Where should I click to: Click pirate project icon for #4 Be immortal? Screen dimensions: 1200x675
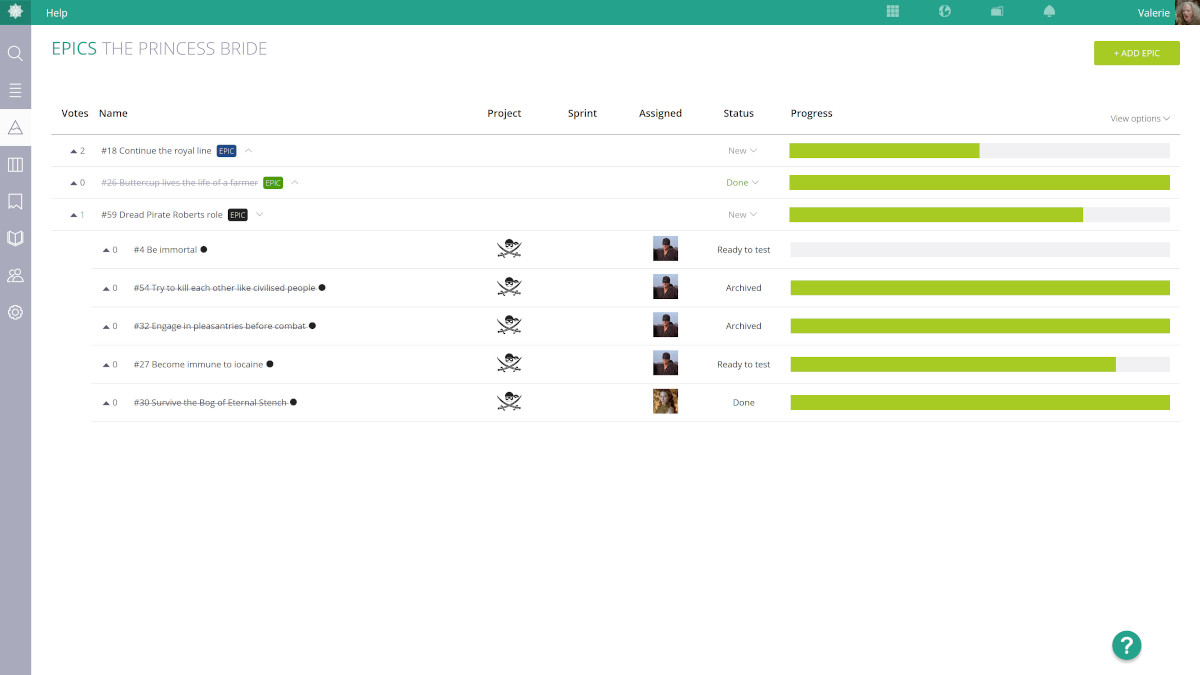click(x=509, y=249)
